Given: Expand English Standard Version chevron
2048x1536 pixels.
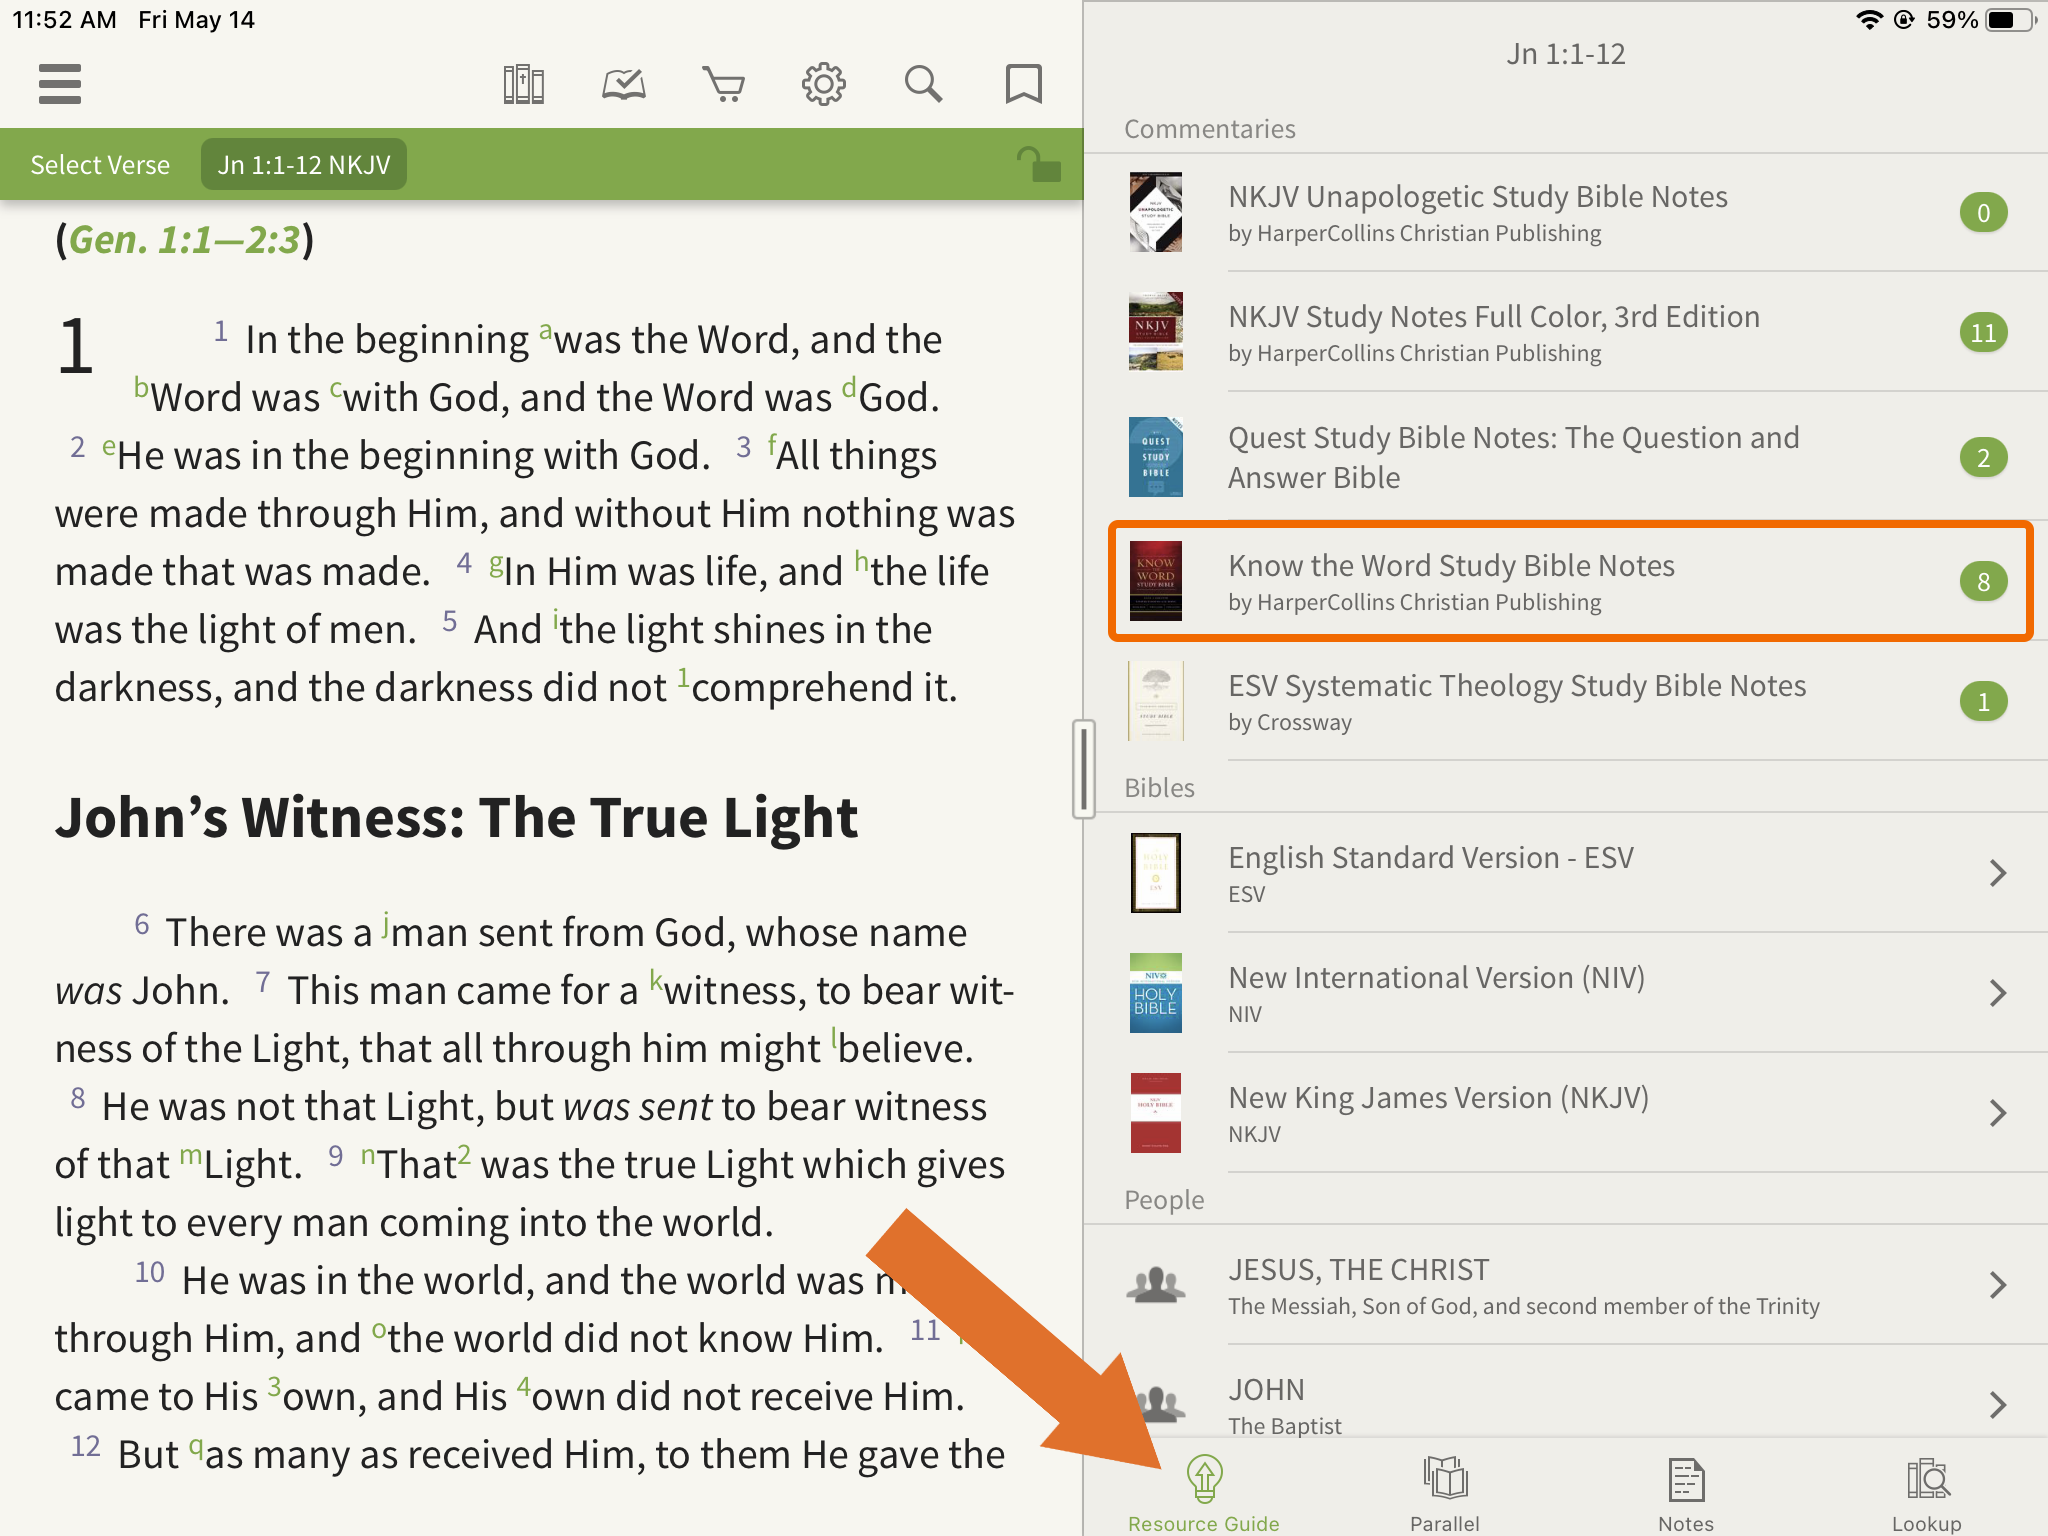Looking at the screenshot, I should click(x=1997, y=873).
